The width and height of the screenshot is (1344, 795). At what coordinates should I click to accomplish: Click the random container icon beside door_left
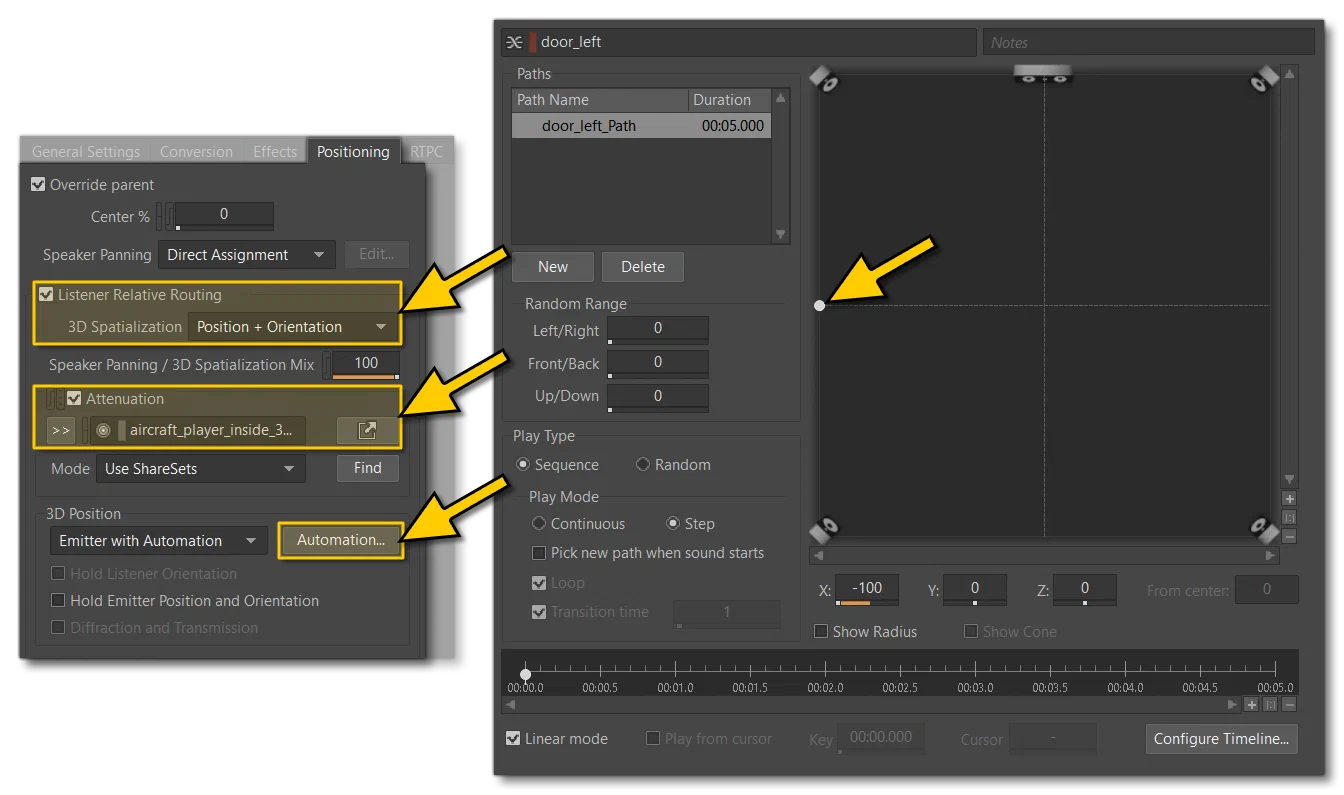[515, 42]
